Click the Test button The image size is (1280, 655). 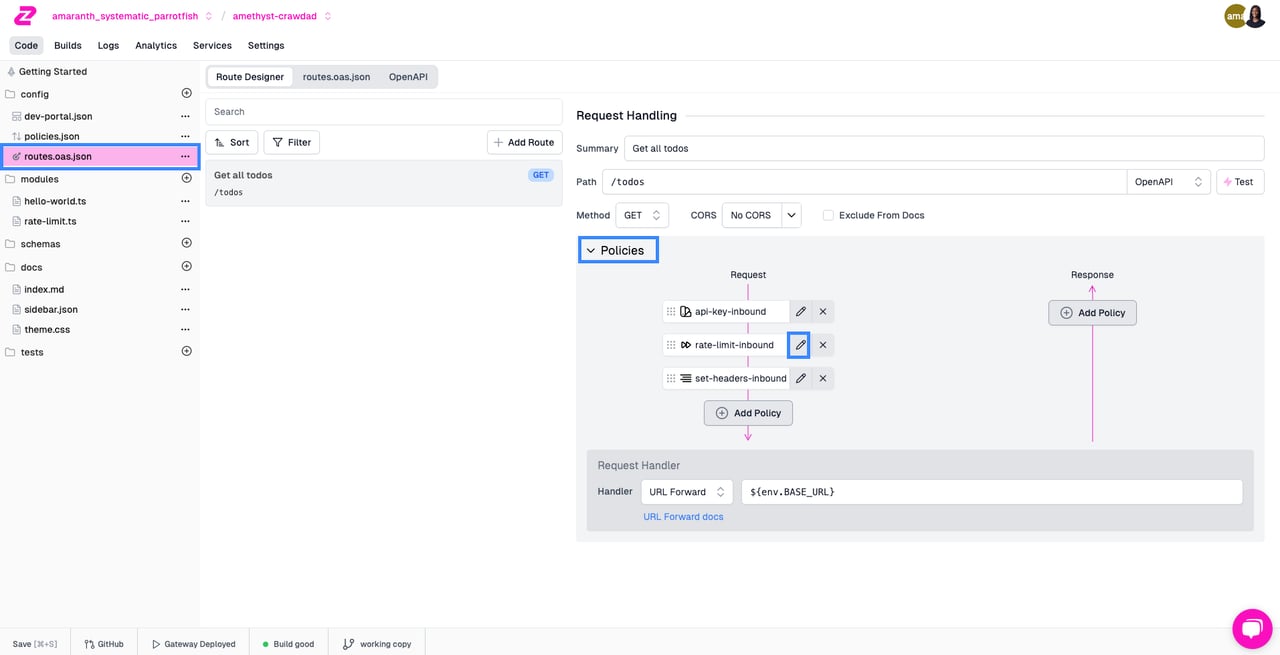pos(1240,181)
